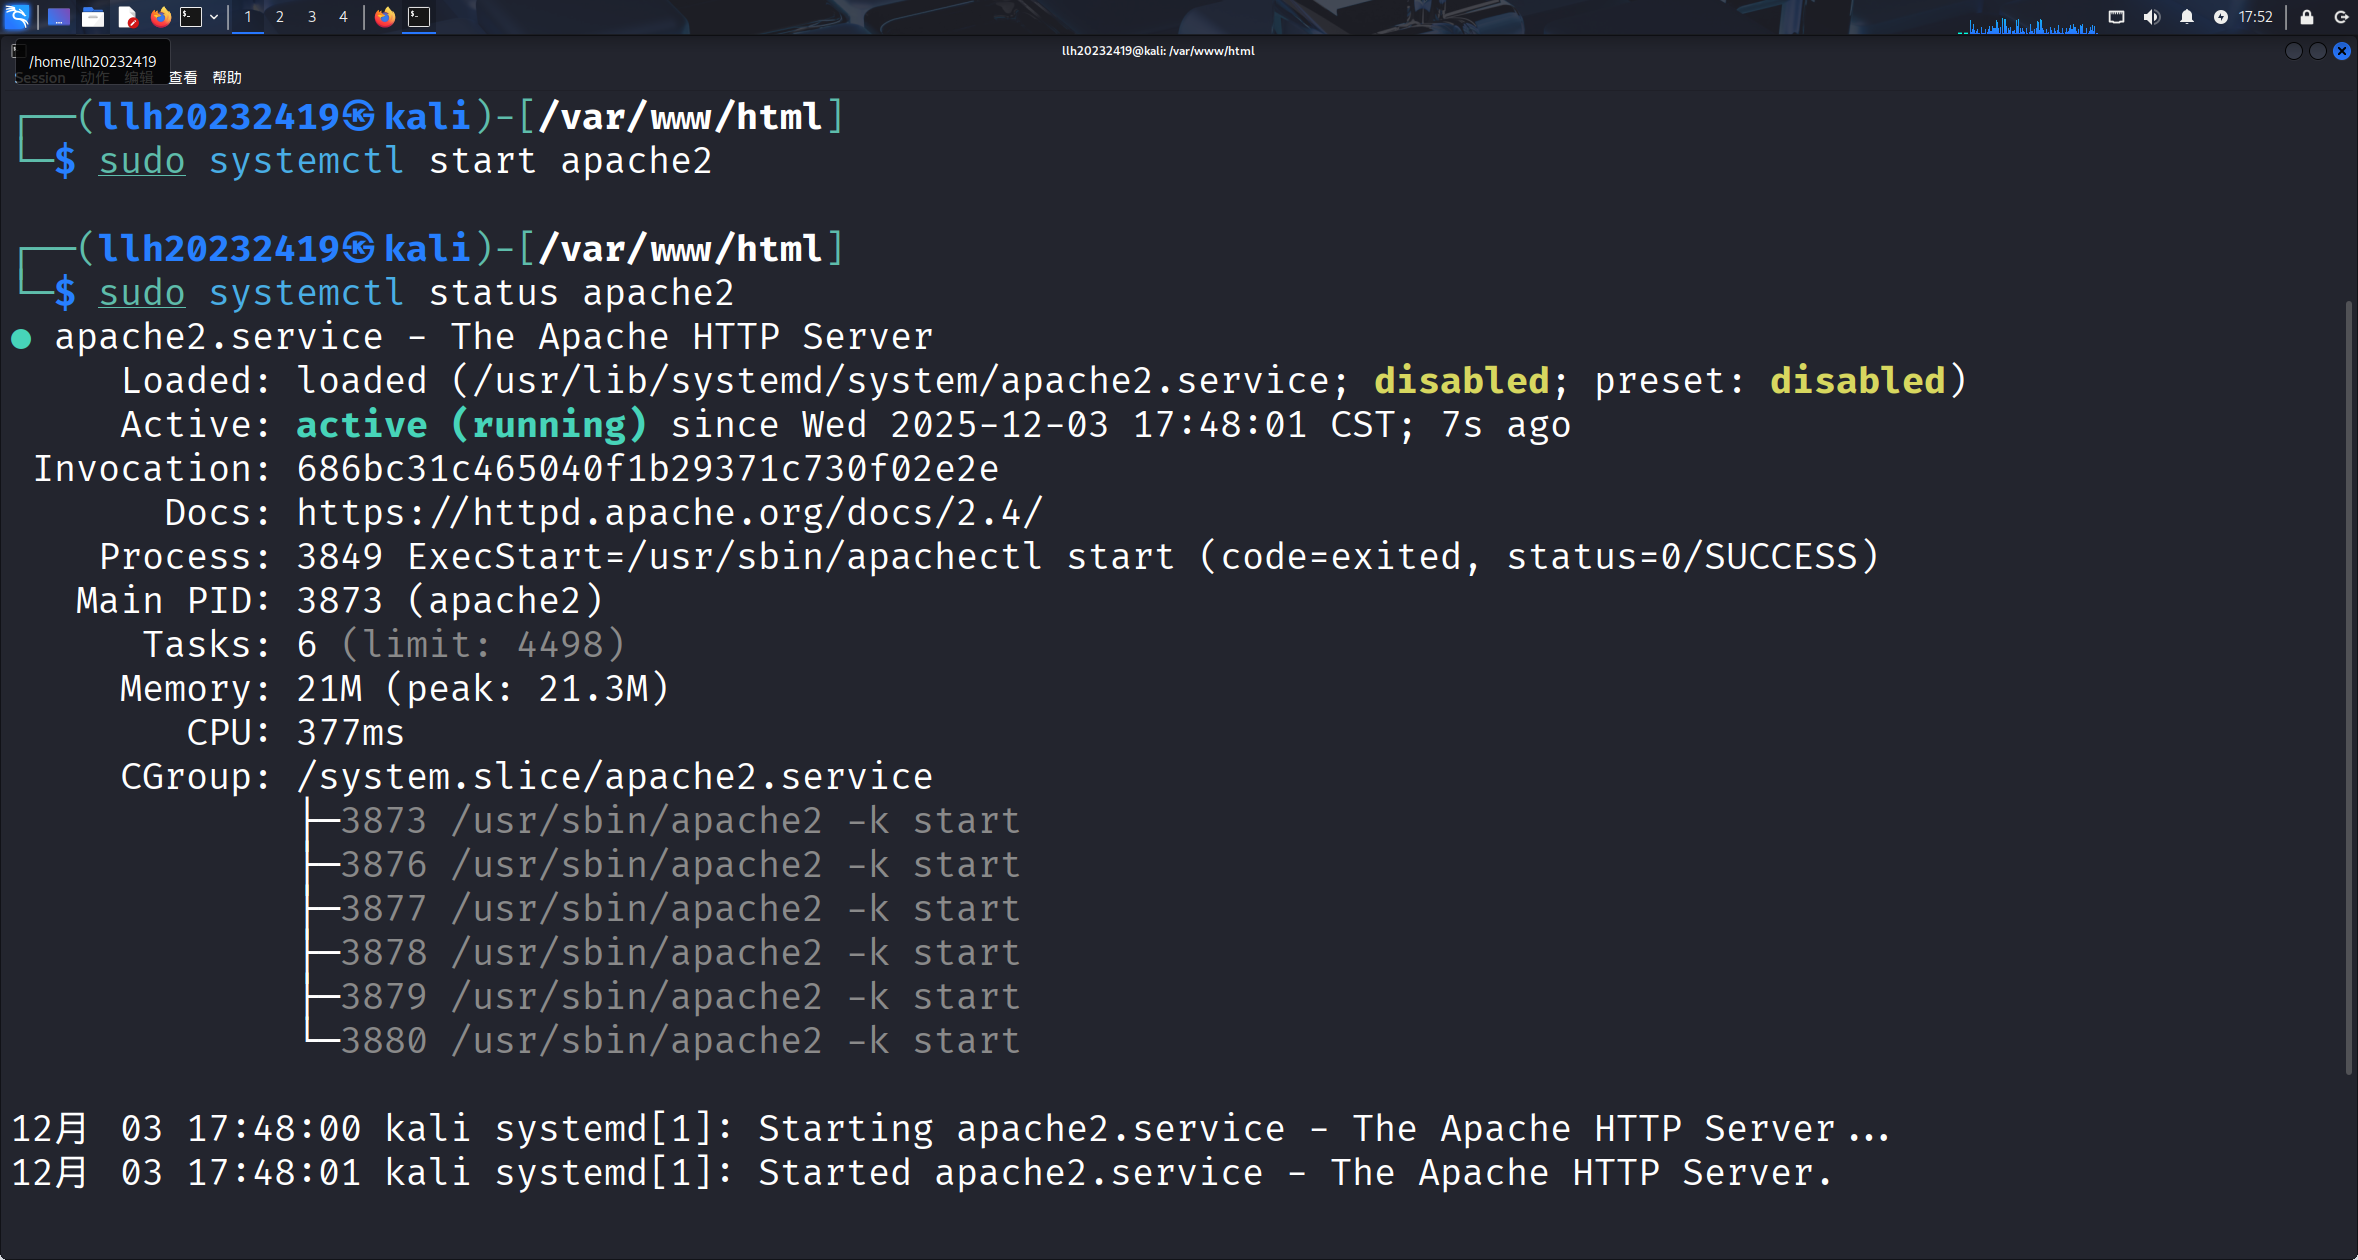The width and height of the screenshot is (2358, 1260).
Task: Switch to workspace 2
Action: (x=280, y=16)
